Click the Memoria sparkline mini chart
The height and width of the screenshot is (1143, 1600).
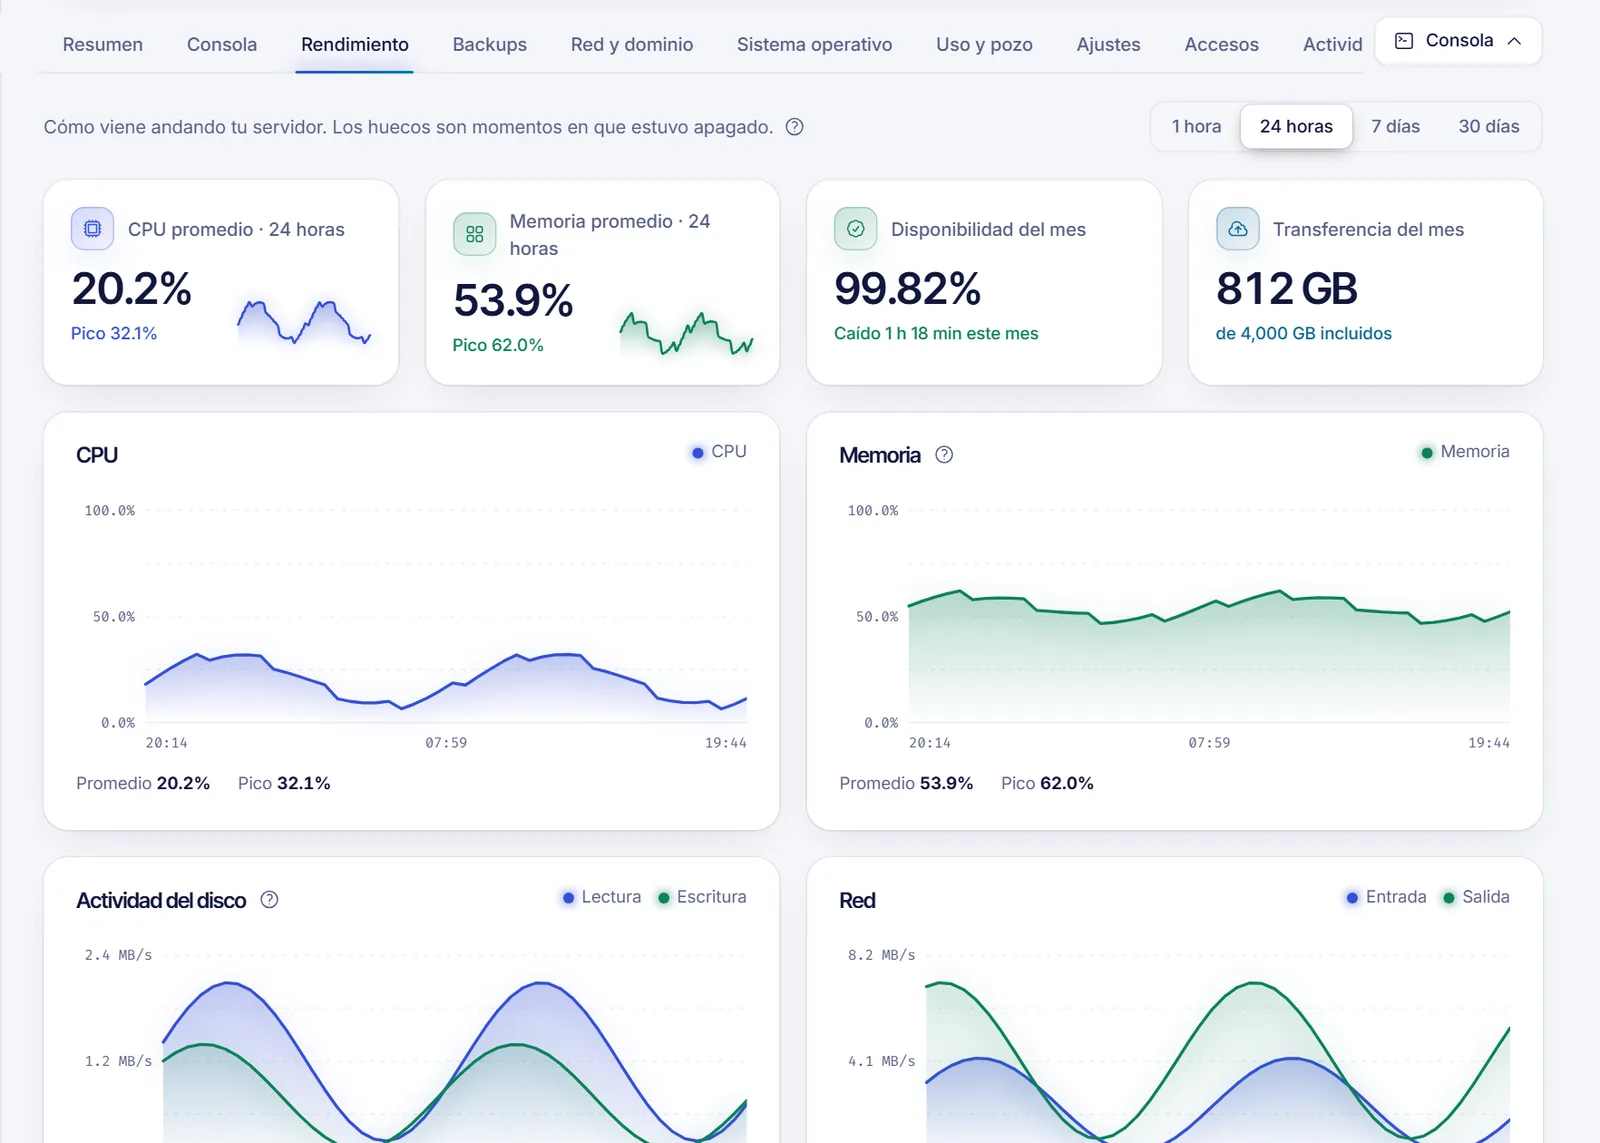click(686, 334)
